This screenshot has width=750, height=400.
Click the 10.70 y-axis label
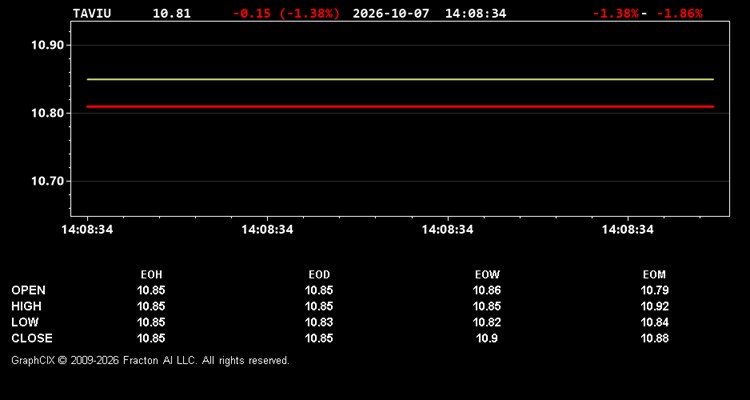tap(47, 181)
